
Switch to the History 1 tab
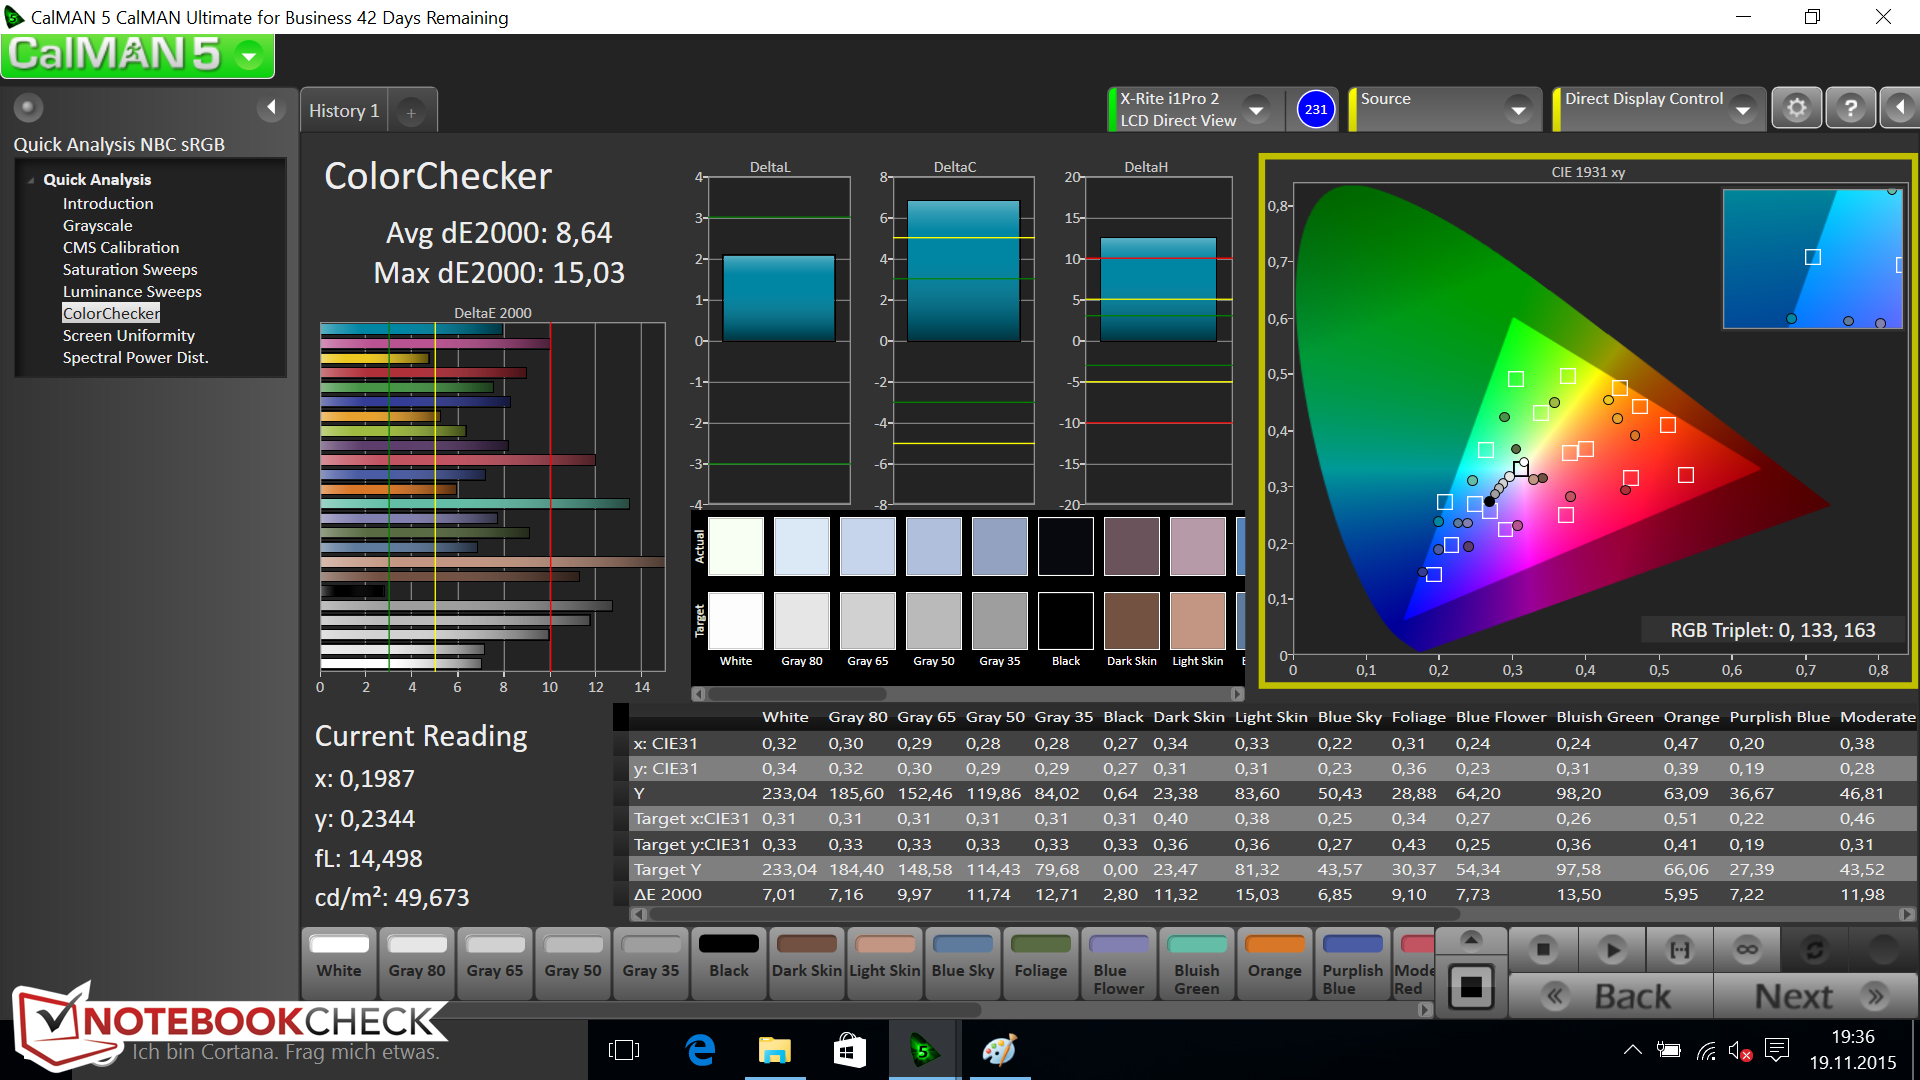pyautogui.click(x=344, y=111)
